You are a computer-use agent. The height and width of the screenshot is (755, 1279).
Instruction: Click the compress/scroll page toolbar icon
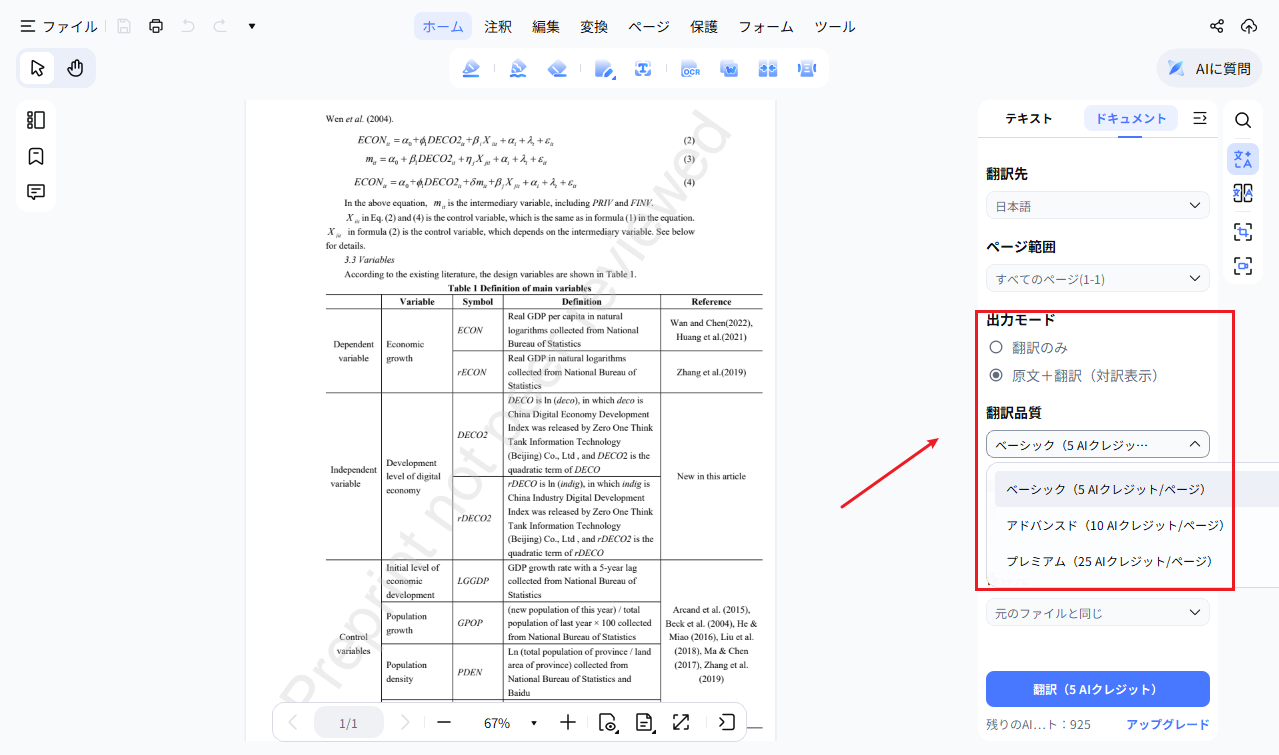(807, 68)
